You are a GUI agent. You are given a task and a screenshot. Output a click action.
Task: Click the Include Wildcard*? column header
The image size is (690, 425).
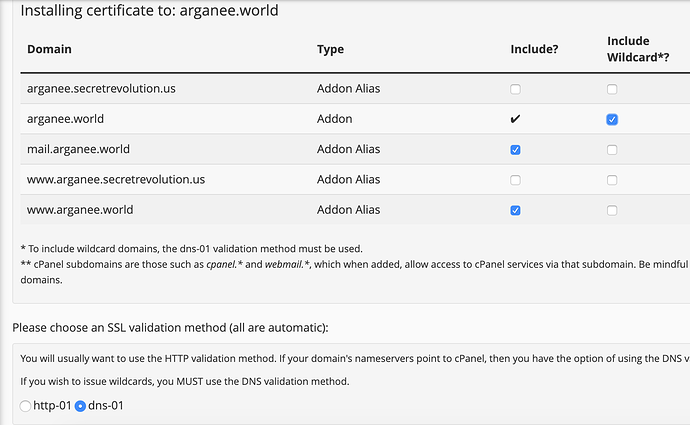pyautogui.click(x=638, y=49)
